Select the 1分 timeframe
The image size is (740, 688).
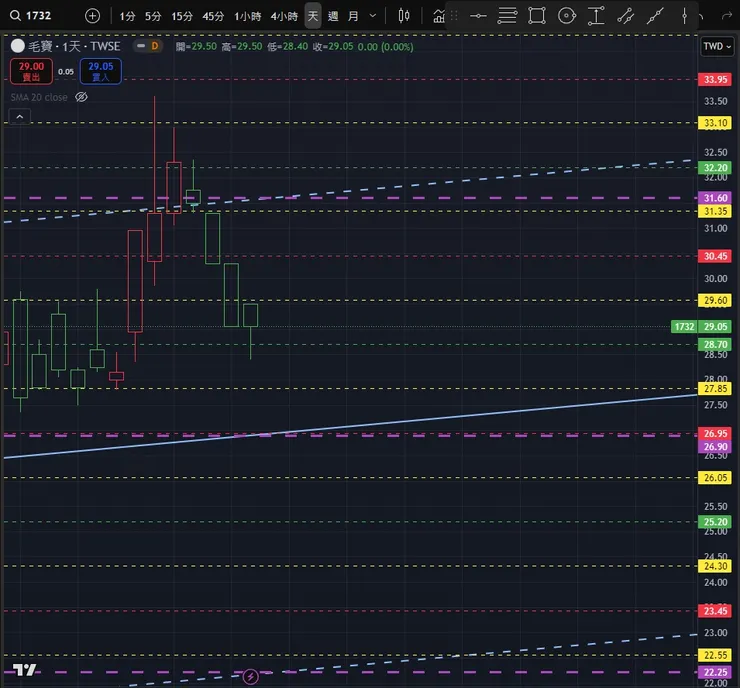click(127, 17)
